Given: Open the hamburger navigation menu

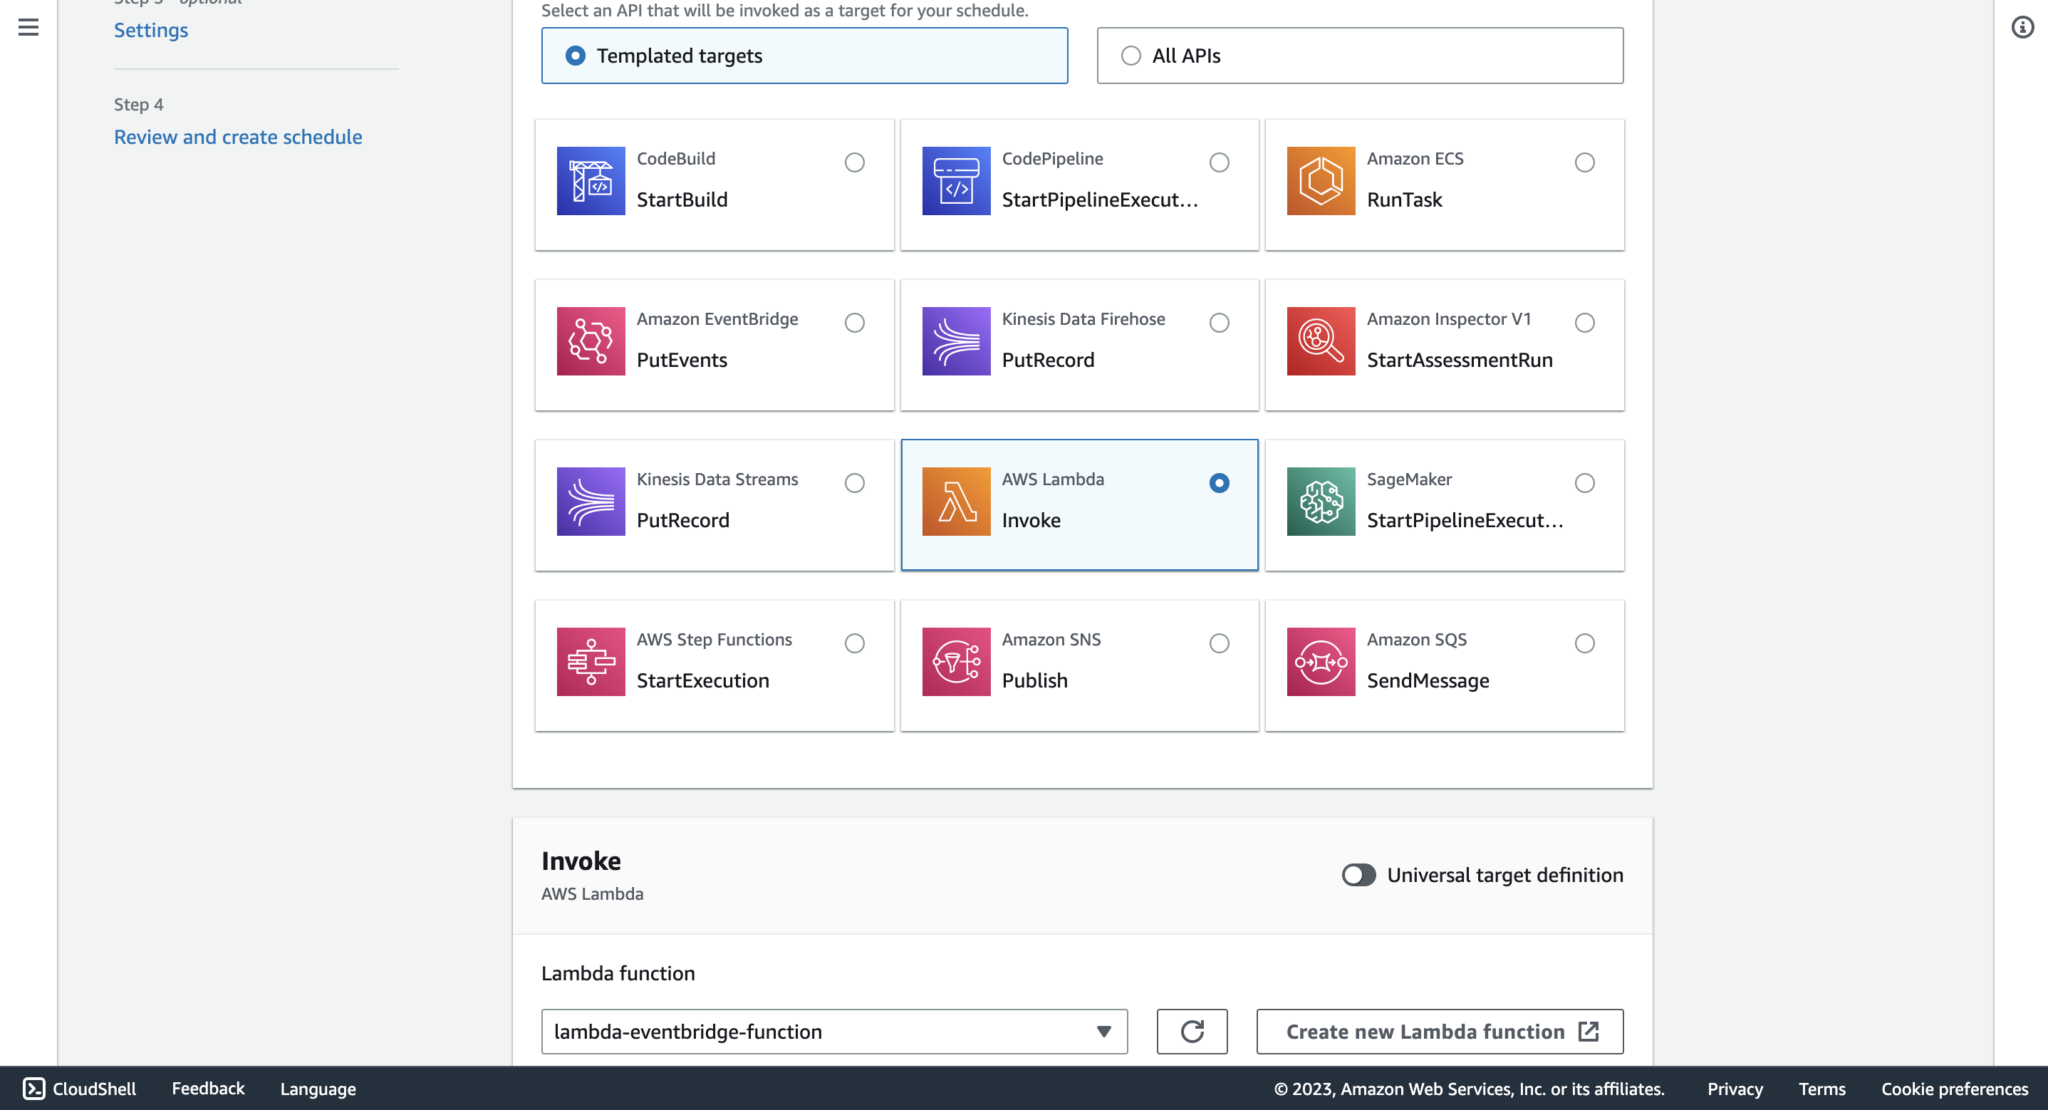Looking at the screenshot, I should [27, 27].
